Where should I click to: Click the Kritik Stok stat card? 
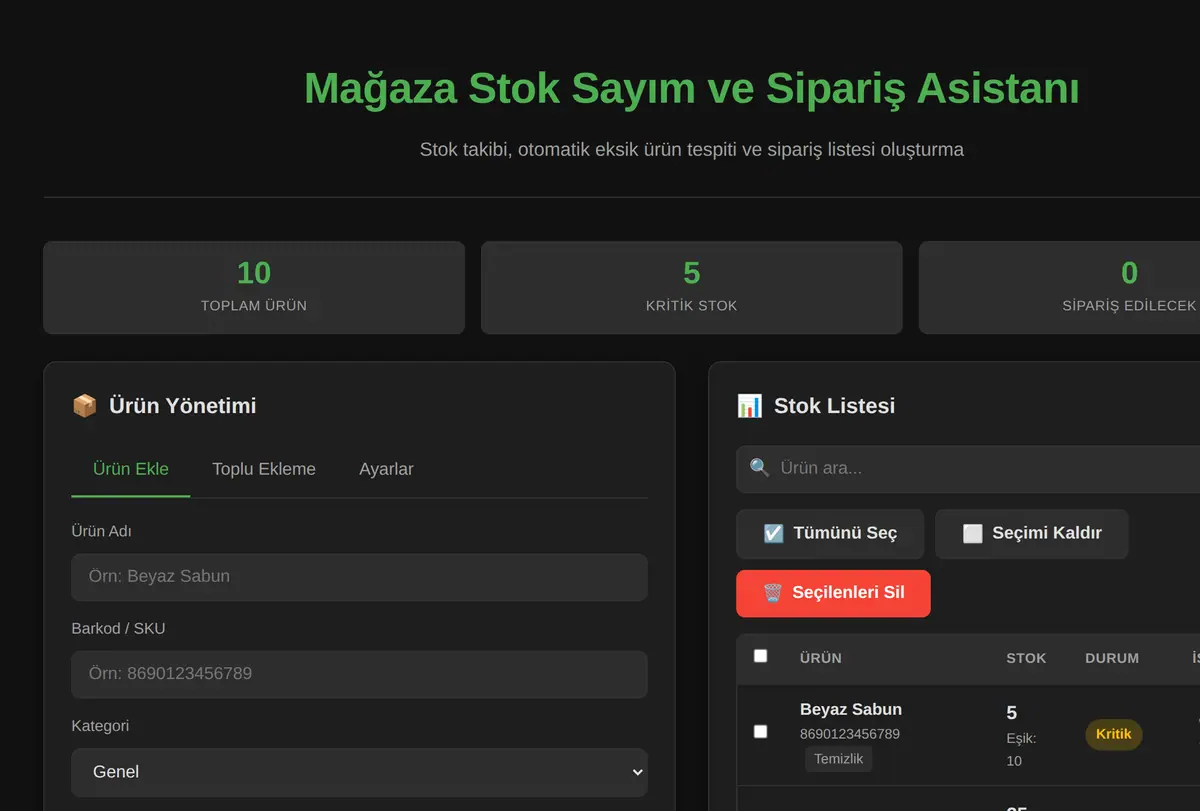pyautogui.click(x=691, y=287)
